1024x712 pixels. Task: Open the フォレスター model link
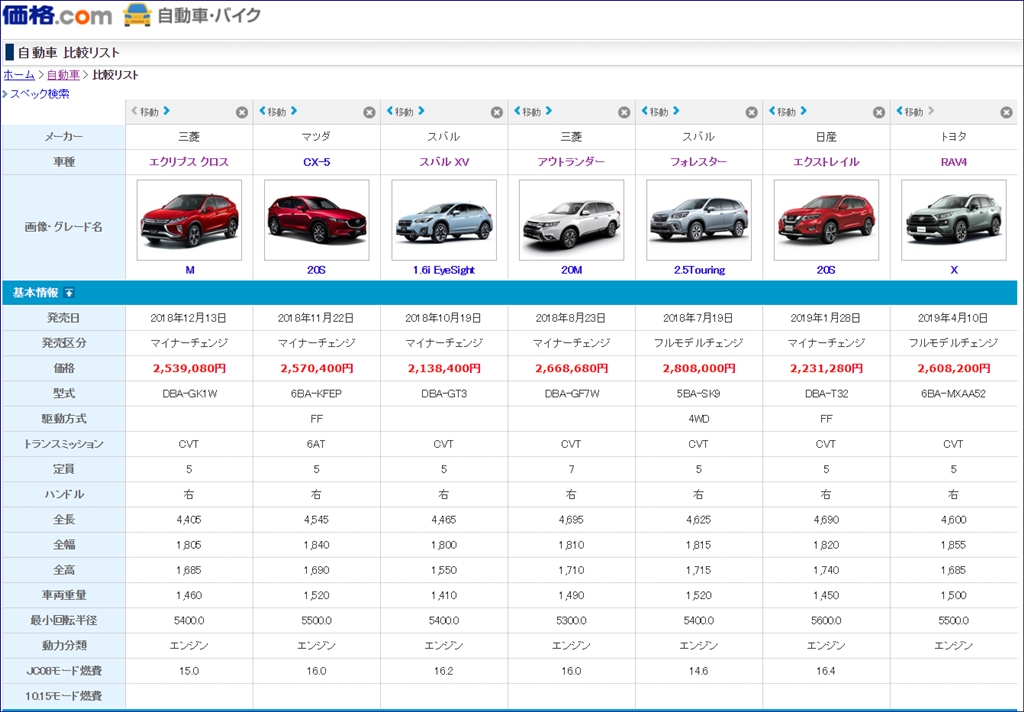(x=698, y=162)
